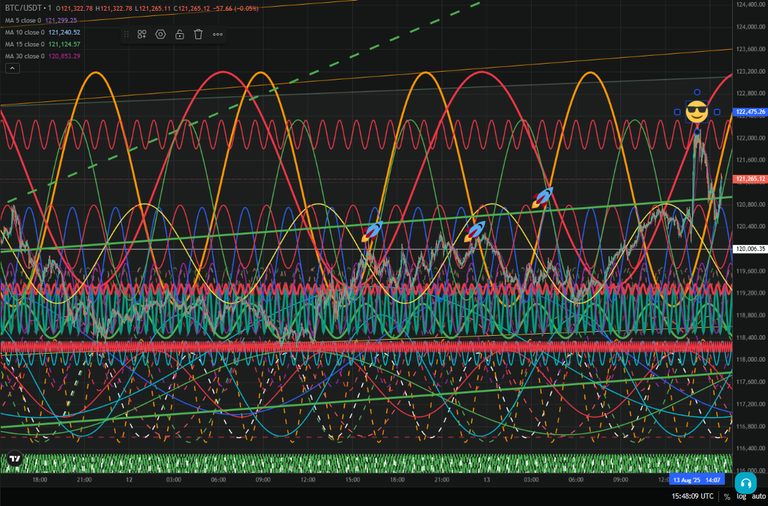
Task: Click the 123,200.00 price axis tick
Action: point(750,72)
